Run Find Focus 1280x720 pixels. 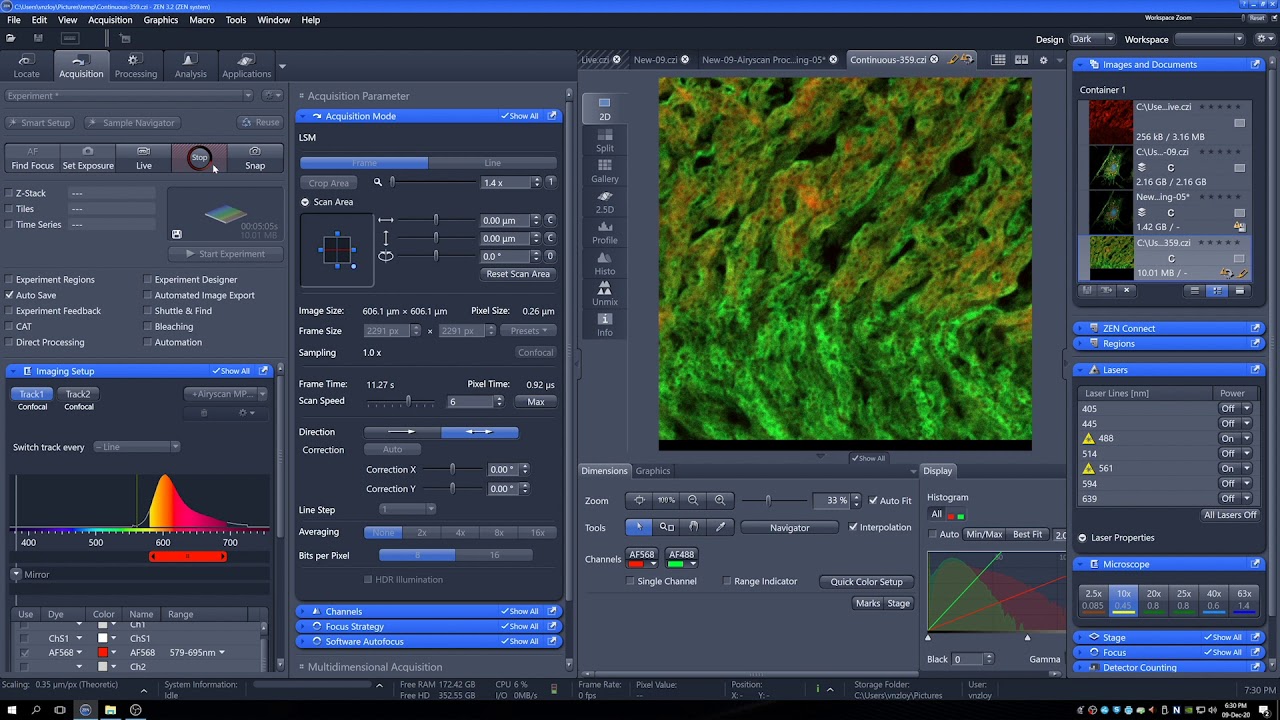point(33,158)
